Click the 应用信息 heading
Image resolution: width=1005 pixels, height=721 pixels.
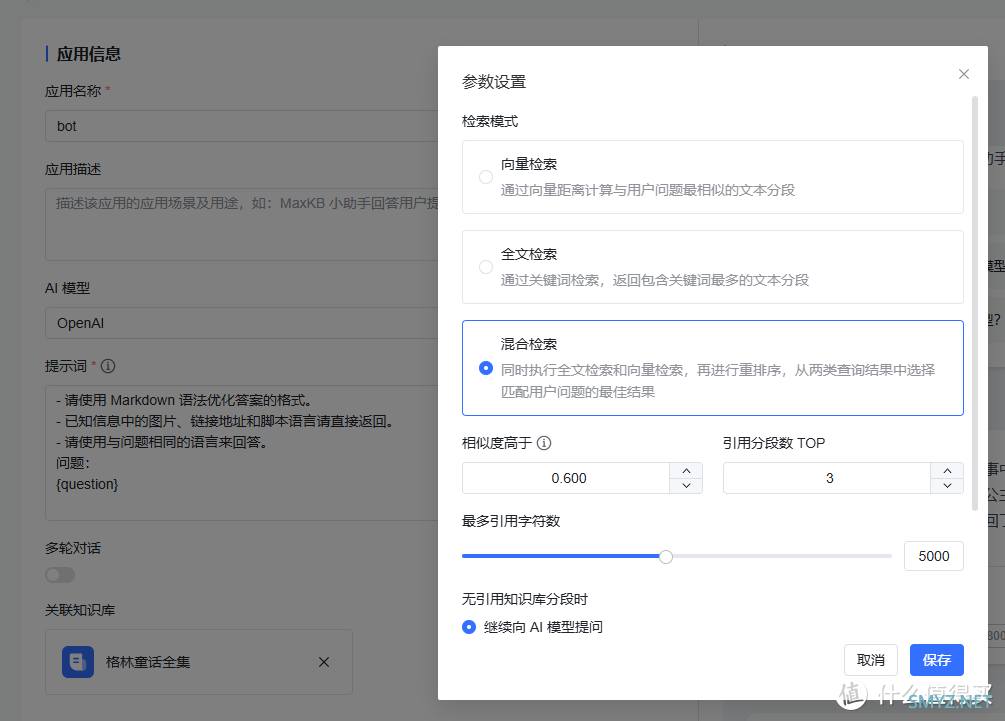coord(88,54)
